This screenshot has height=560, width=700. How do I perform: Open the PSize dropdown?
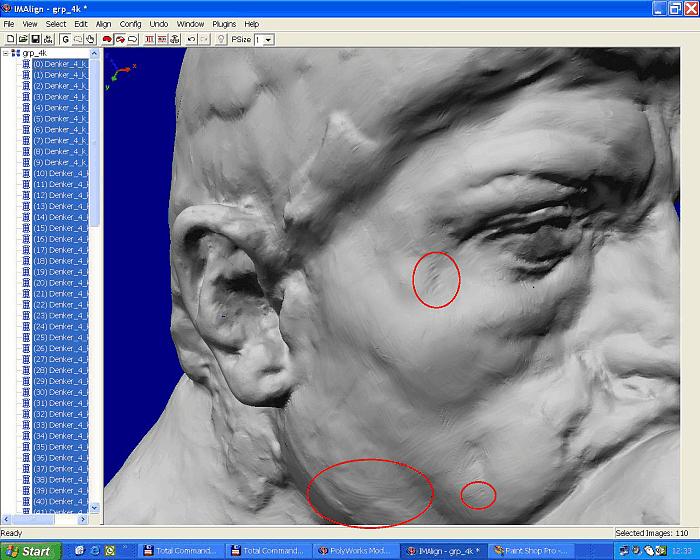click(269, 40)
